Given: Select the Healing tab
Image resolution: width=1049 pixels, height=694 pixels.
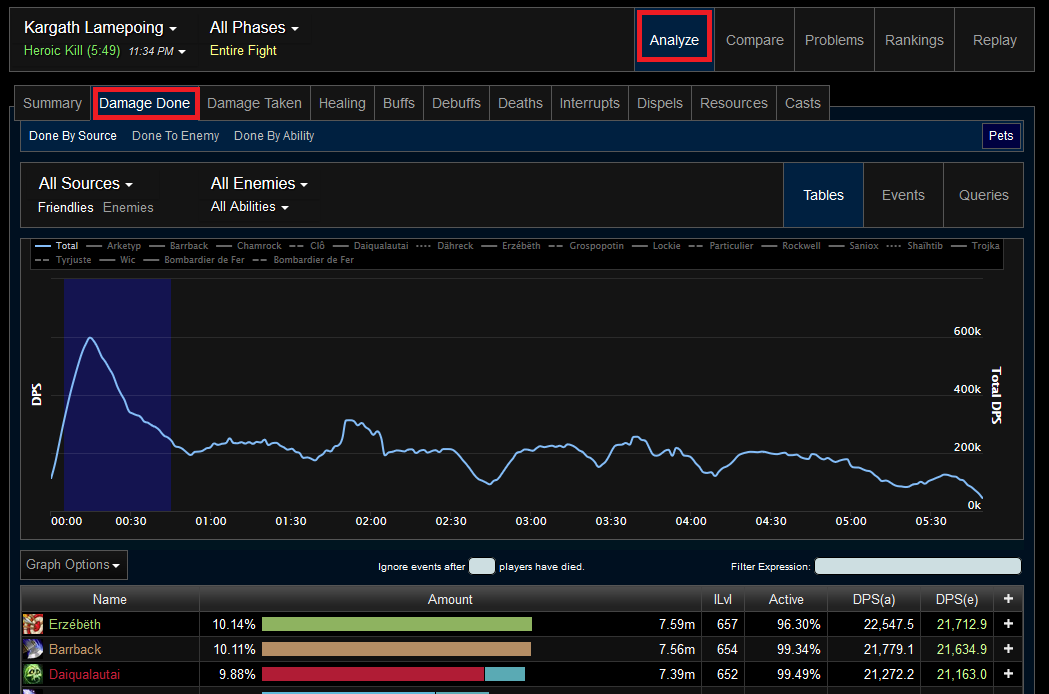Looking at the screenshot, I should (x=342, y=103).
